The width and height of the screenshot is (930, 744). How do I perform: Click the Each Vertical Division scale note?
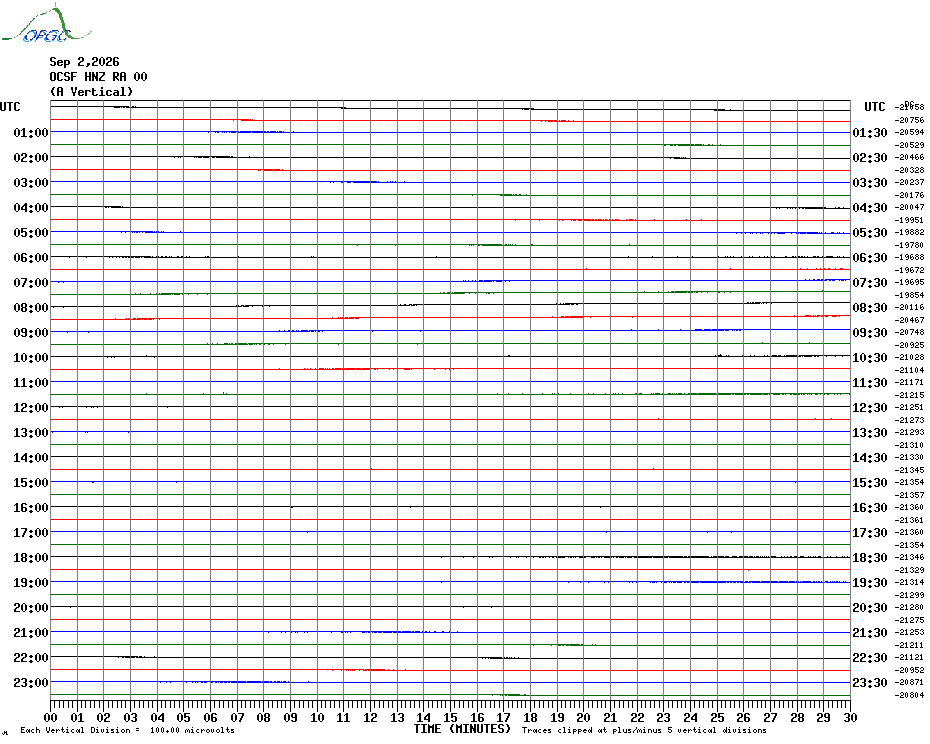128,730
